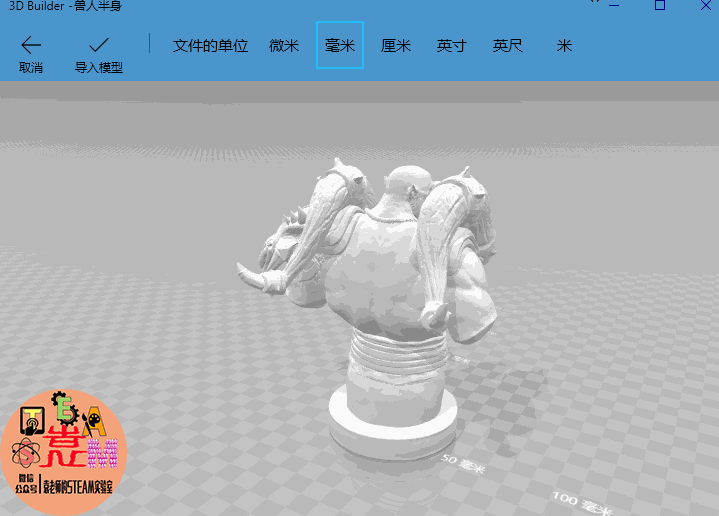Select the highlighted 毫米 (millimeter) unit
Screen dimensions: 719x516
[x=340, y=46]
